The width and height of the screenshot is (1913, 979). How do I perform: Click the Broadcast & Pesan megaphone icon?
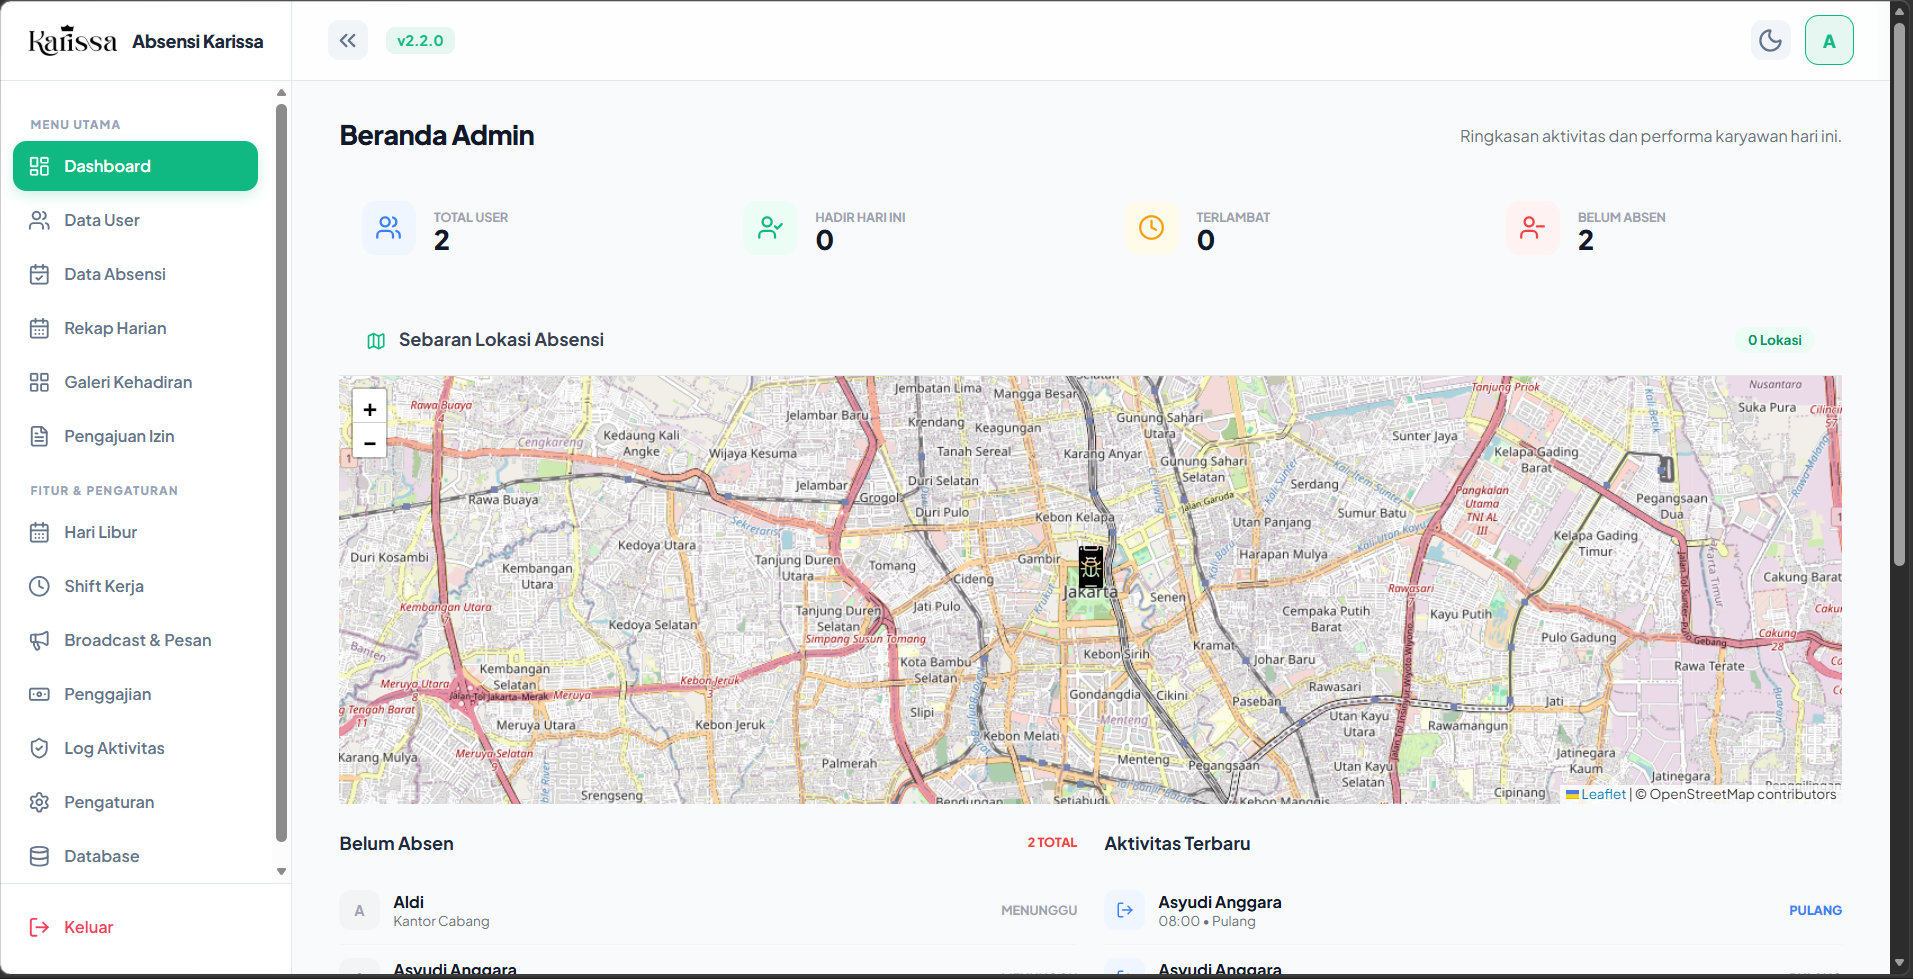coord(39,640)
